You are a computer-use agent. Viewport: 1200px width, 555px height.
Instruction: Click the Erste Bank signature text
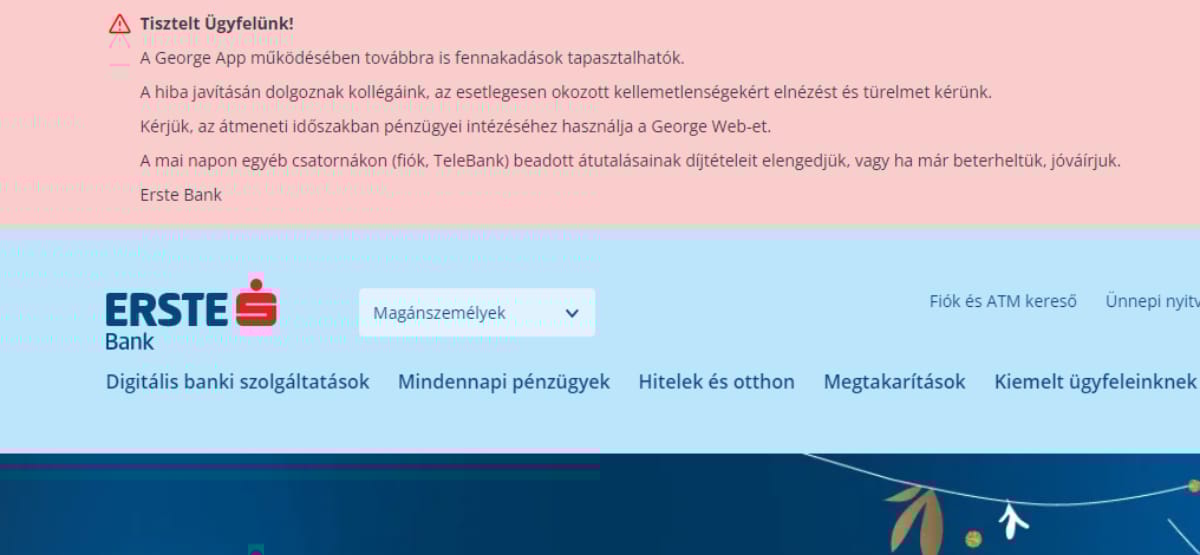pos(181,194)
